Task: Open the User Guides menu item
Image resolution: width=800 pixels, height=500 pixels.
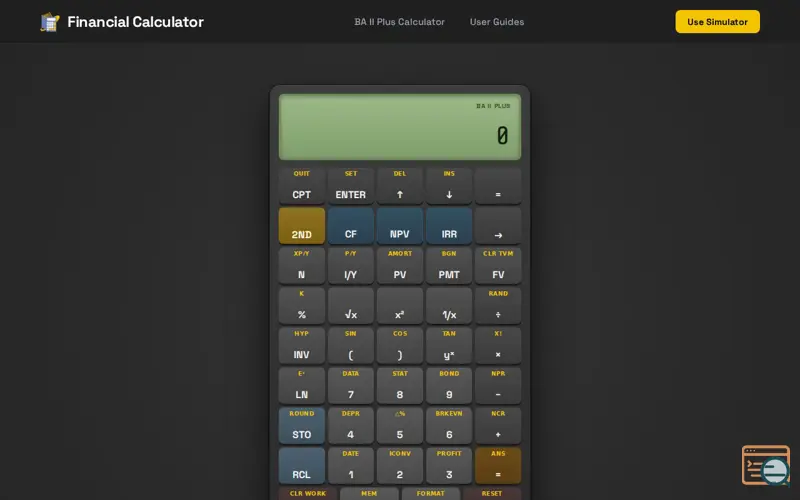Action: 497,22
